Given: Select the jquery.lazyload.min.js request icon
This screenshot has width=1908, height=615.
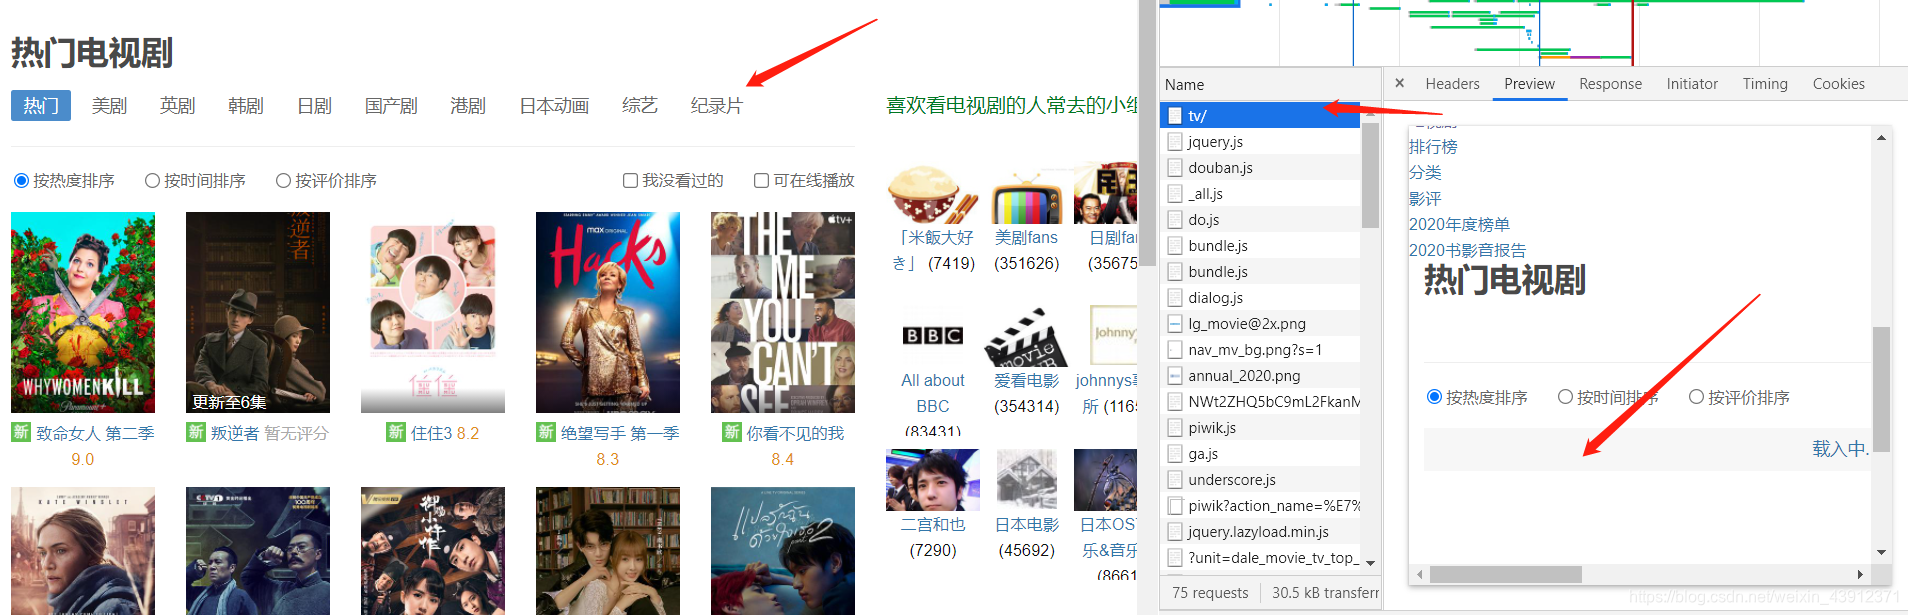Looking at the screenshot, I should pyautogui.click(x=1175, y=532).
